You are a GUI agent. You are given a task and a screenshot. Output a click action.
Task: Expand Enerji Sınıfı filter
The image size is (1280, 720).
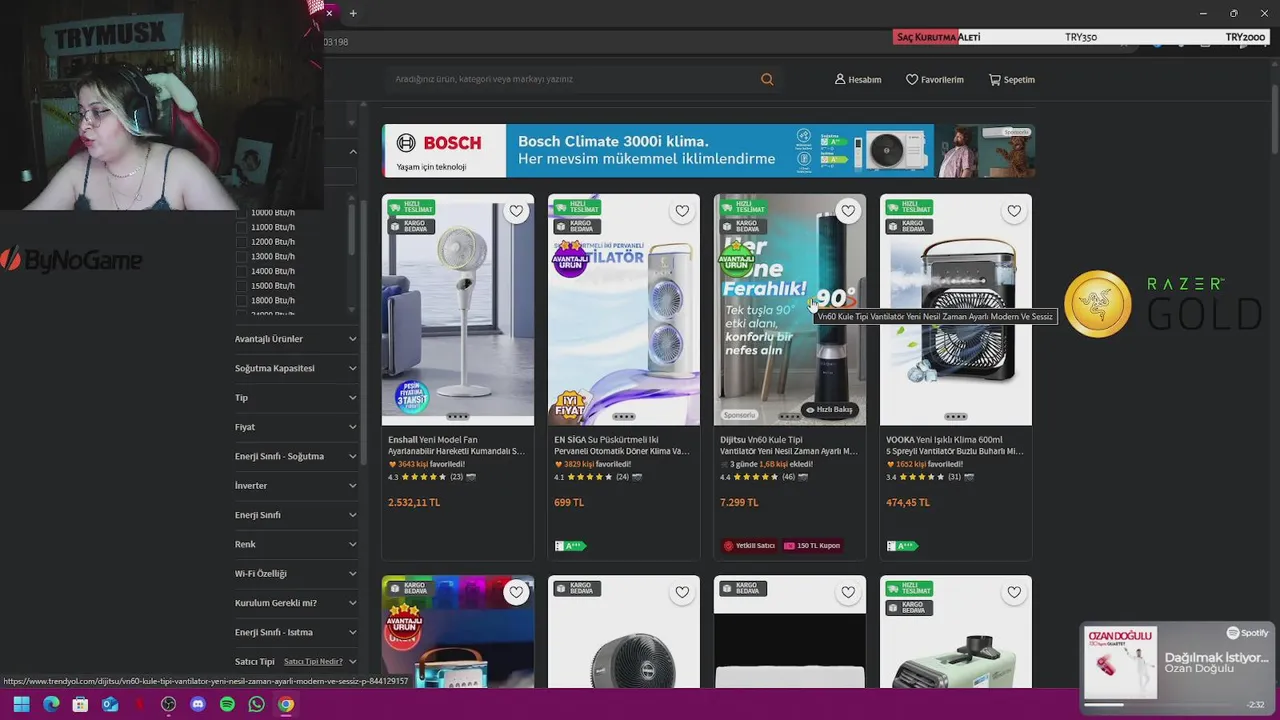coord(296,515)
